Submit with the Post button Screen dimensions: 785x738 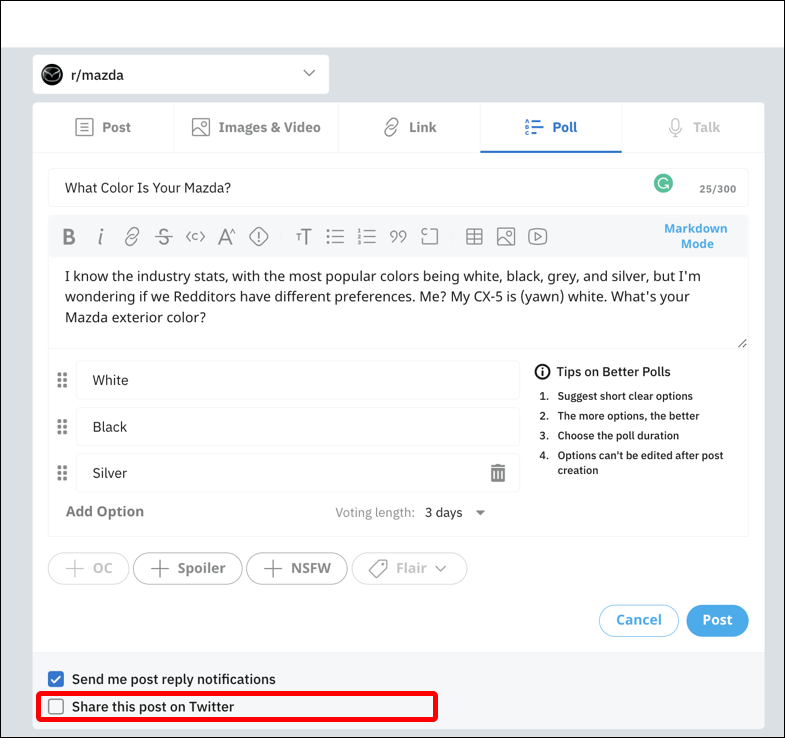coord(717,620)
